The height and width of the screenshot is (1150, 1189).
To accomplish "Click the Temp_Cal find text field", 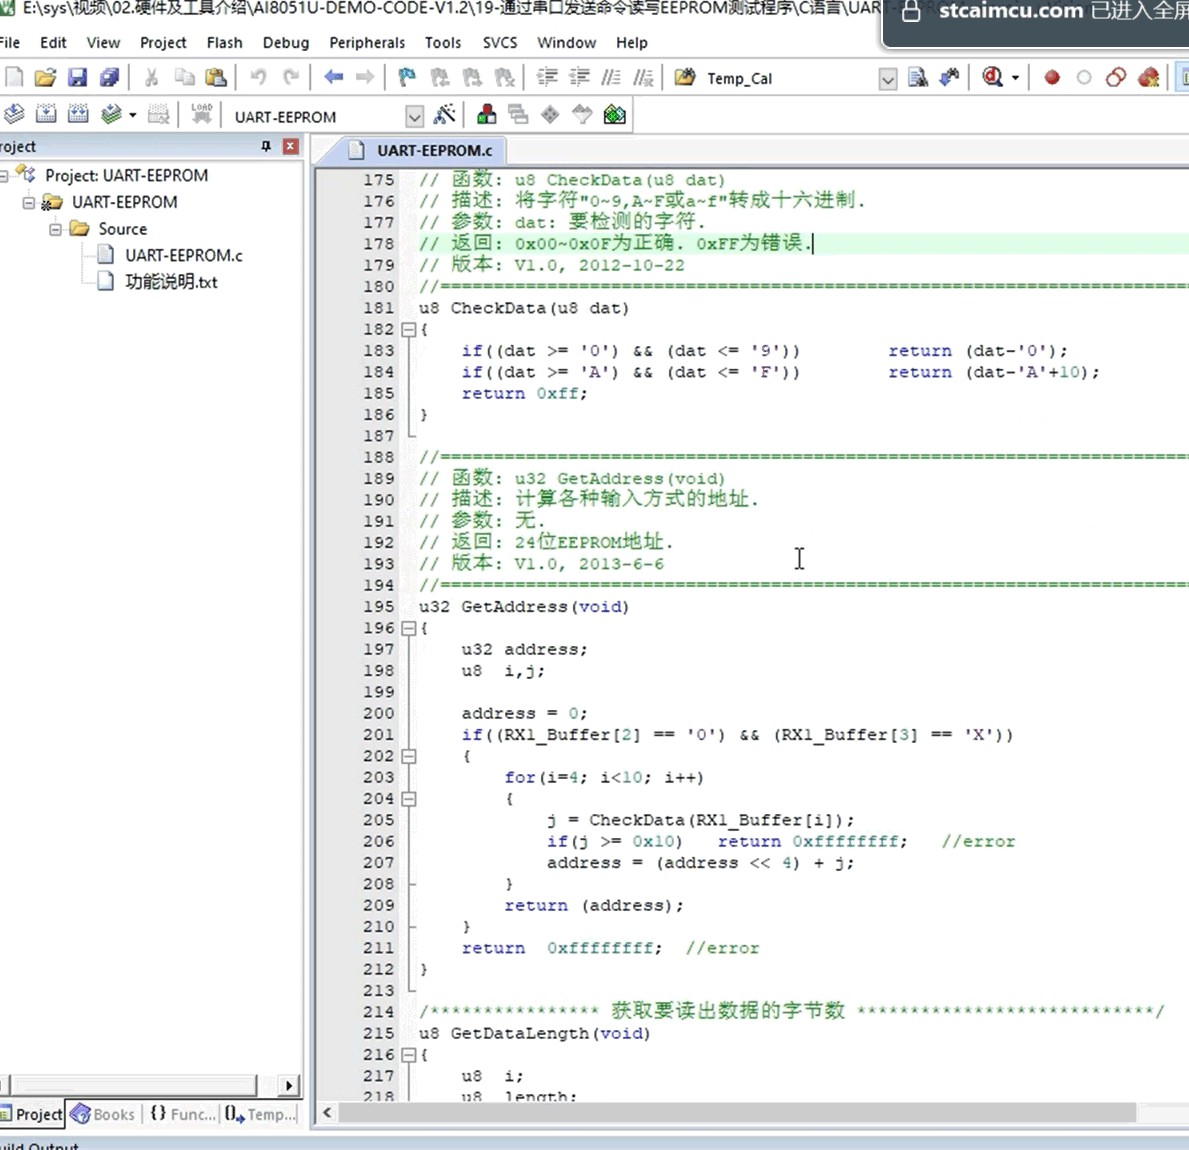I will coord(789,79).
